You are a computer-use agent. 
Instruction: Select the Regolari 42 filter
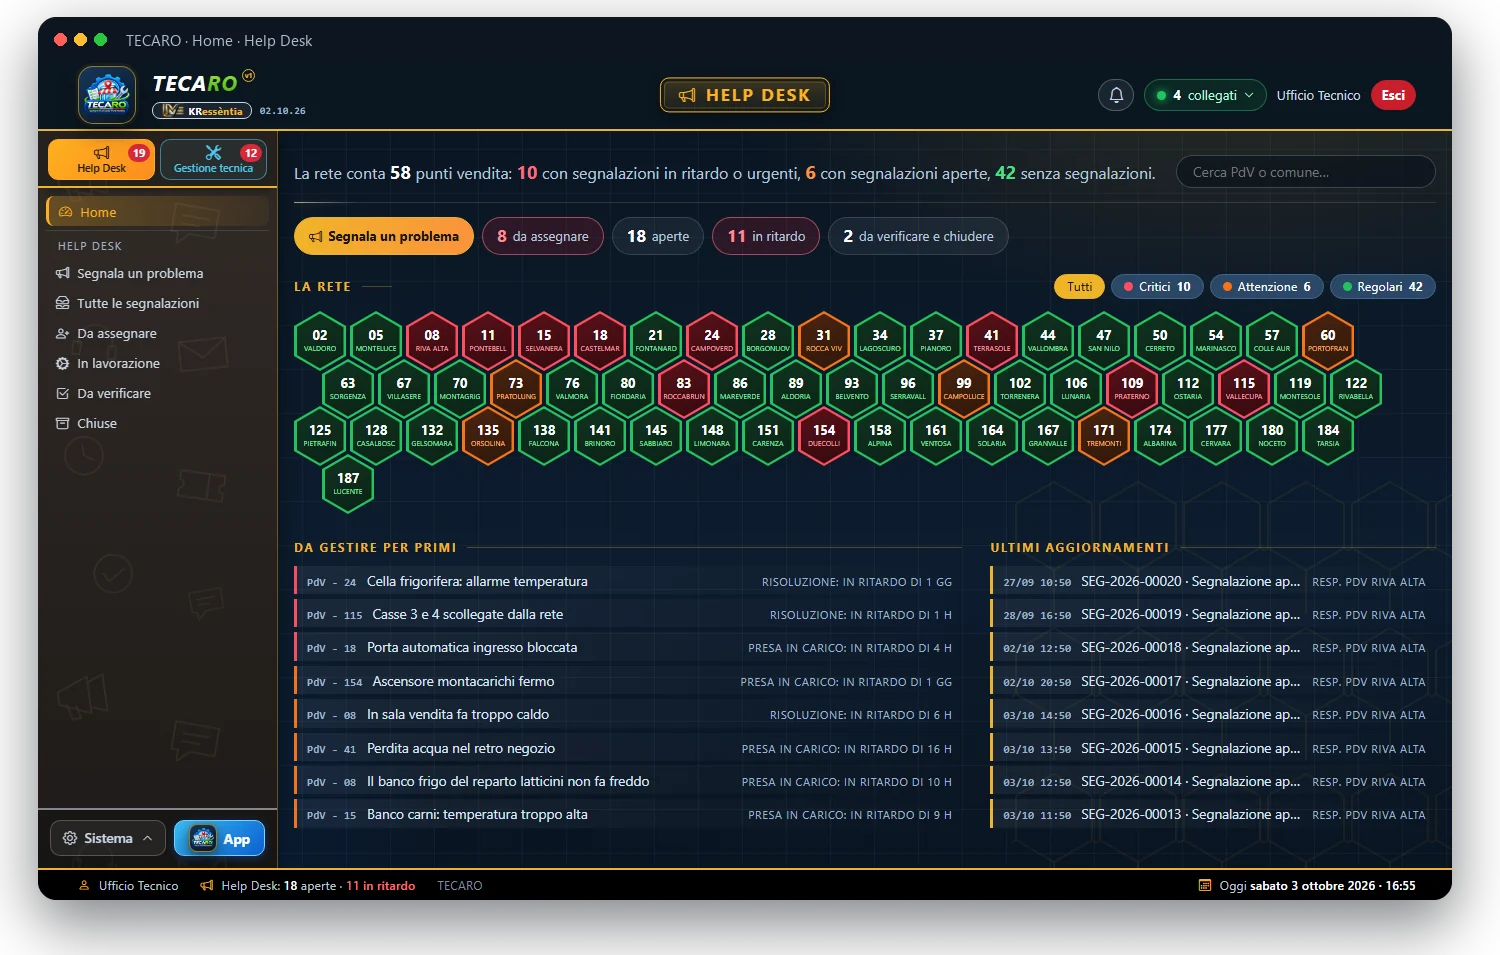(x=1383, y=287)
